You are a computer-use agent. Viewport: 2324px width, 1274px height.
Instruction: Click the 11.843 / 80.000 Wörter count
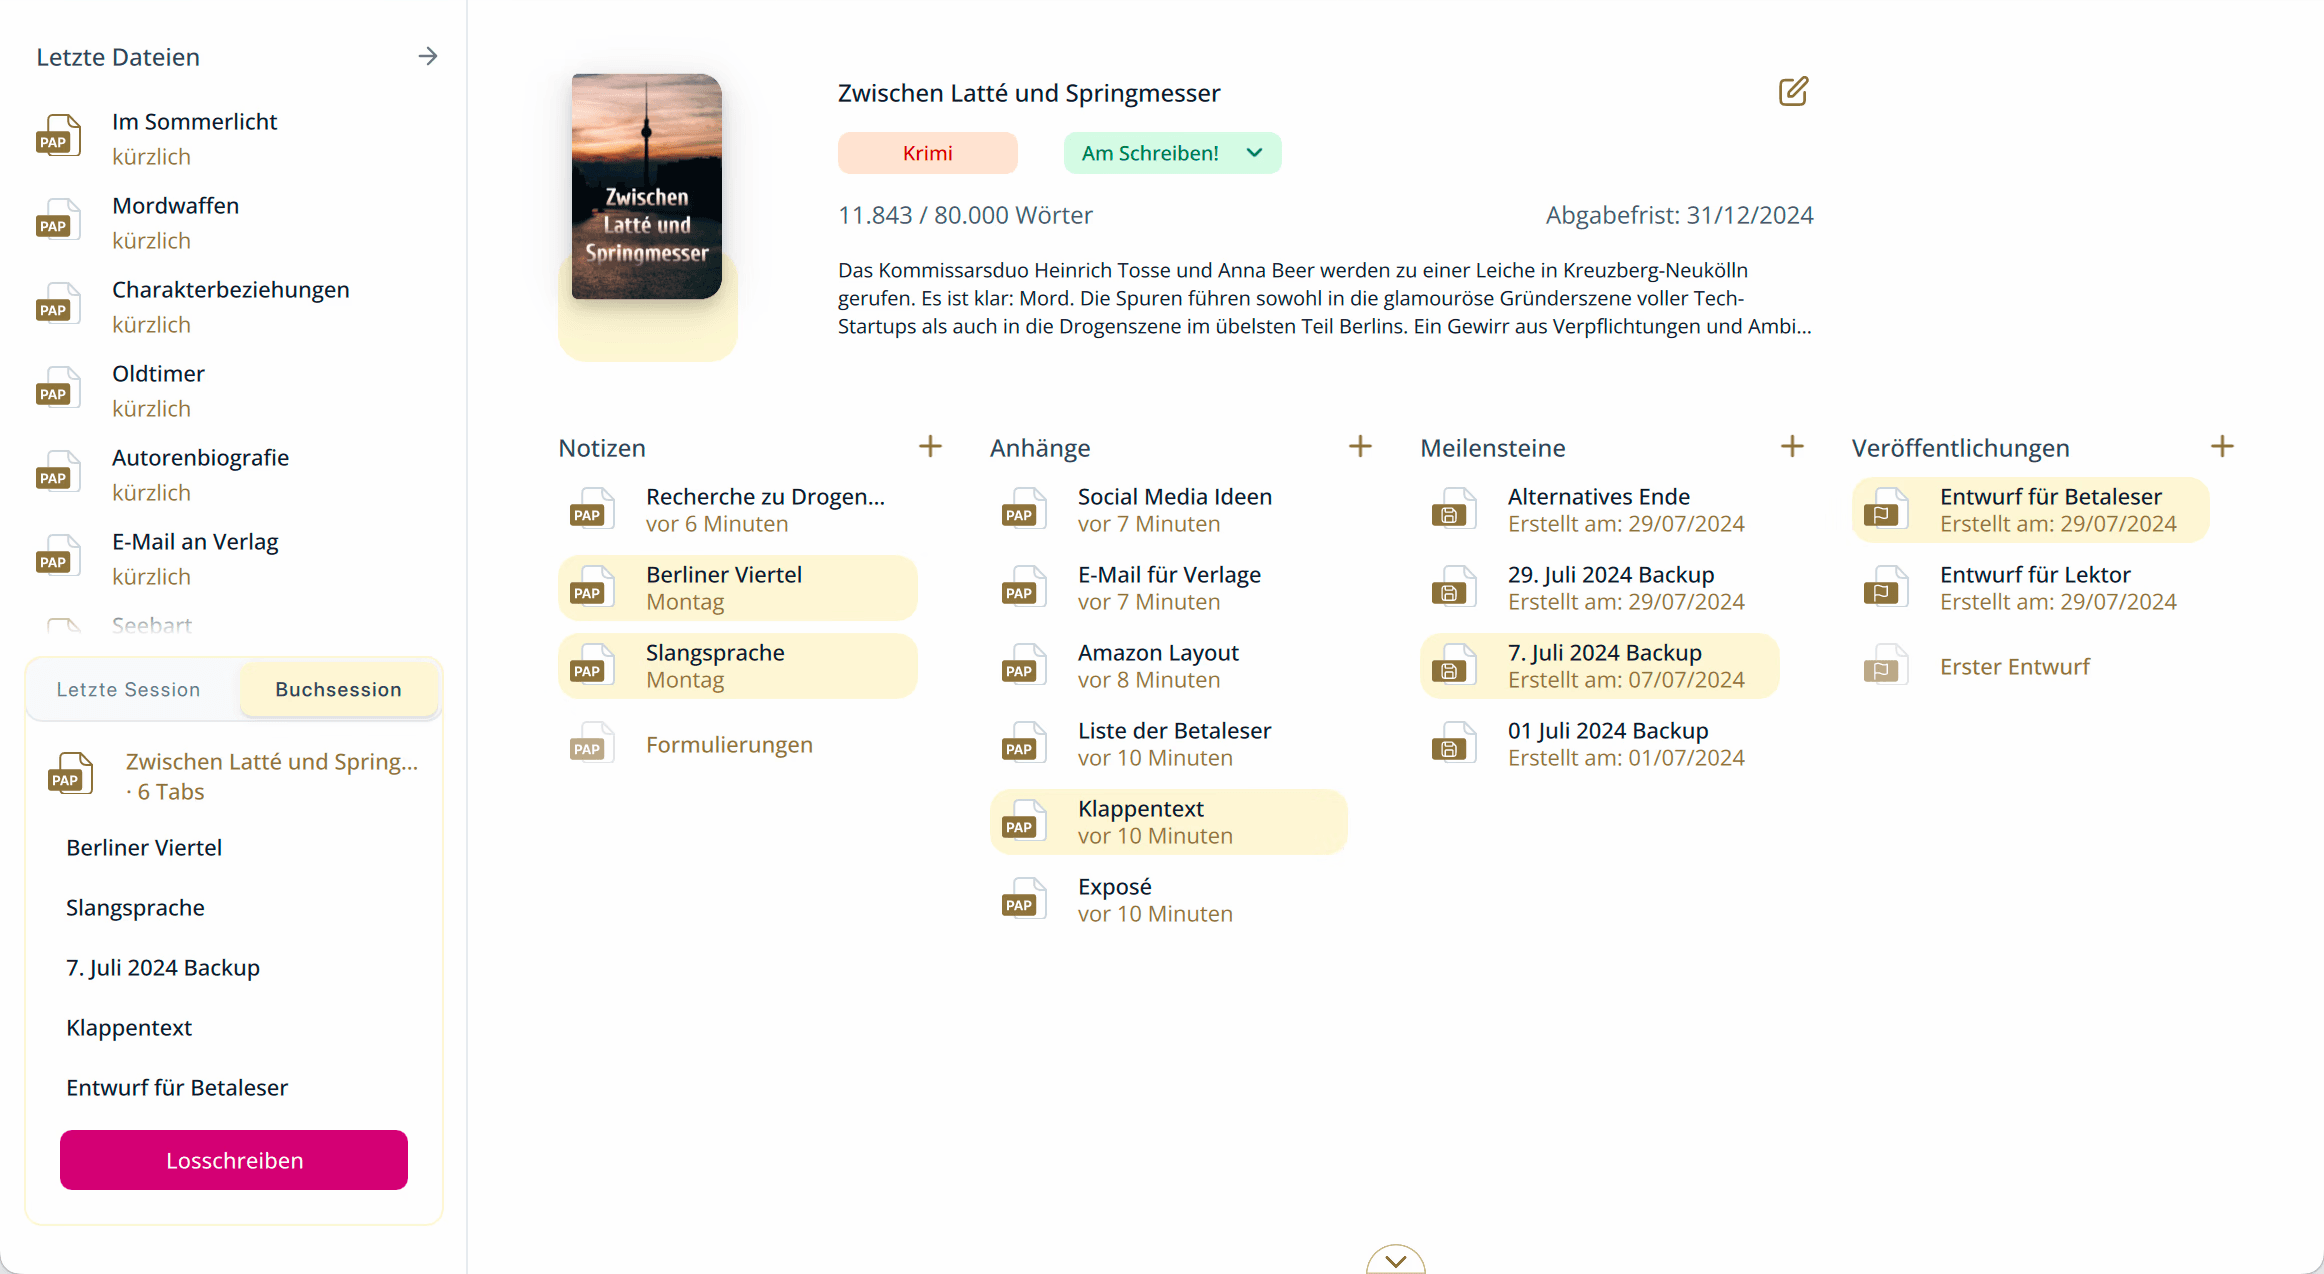tap(965, 215)
